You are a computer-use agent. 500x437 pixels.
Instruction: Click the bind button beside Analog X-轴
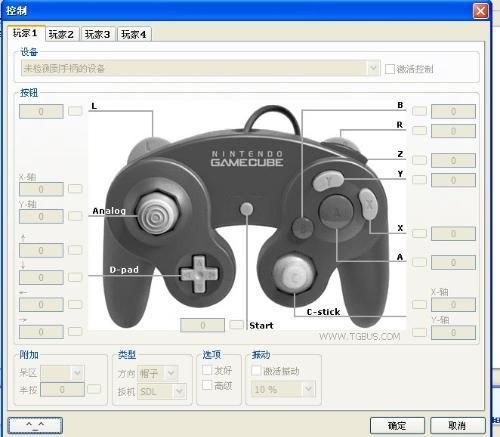(75, 189)
